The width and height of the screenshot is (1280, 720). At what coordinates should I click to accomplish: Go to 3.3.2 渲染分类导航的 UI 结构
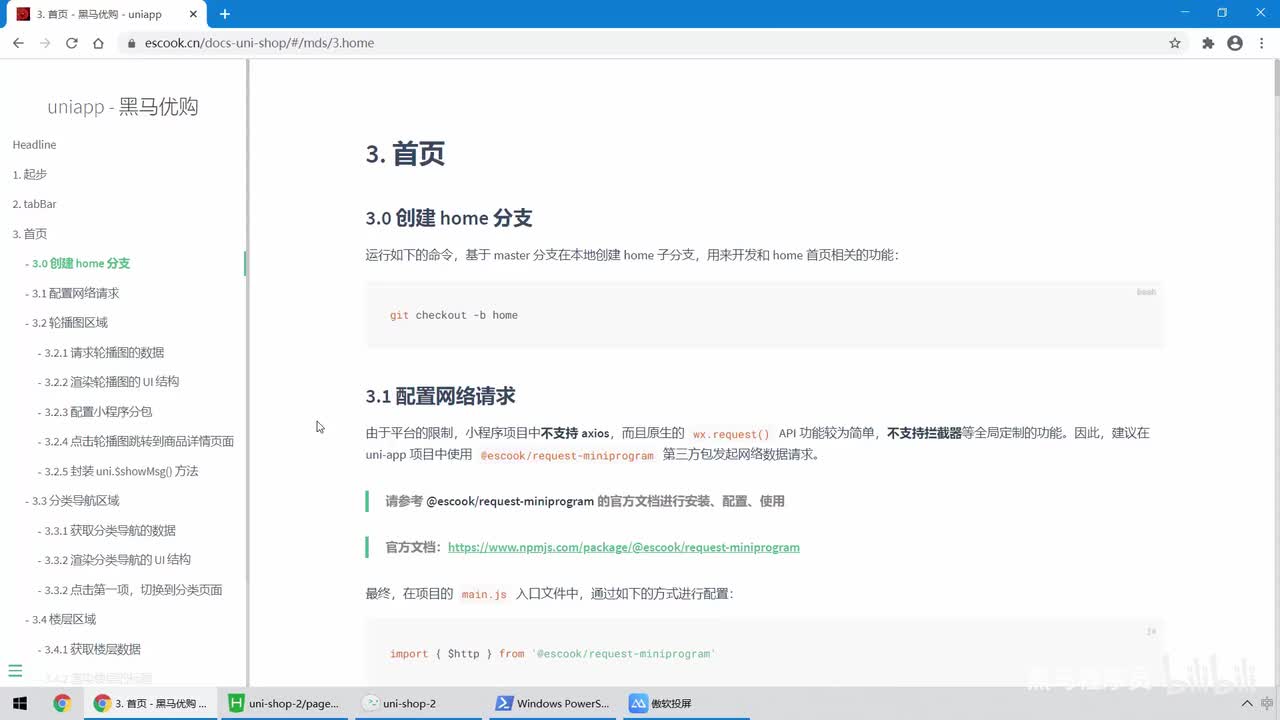(x=117, y=560)
